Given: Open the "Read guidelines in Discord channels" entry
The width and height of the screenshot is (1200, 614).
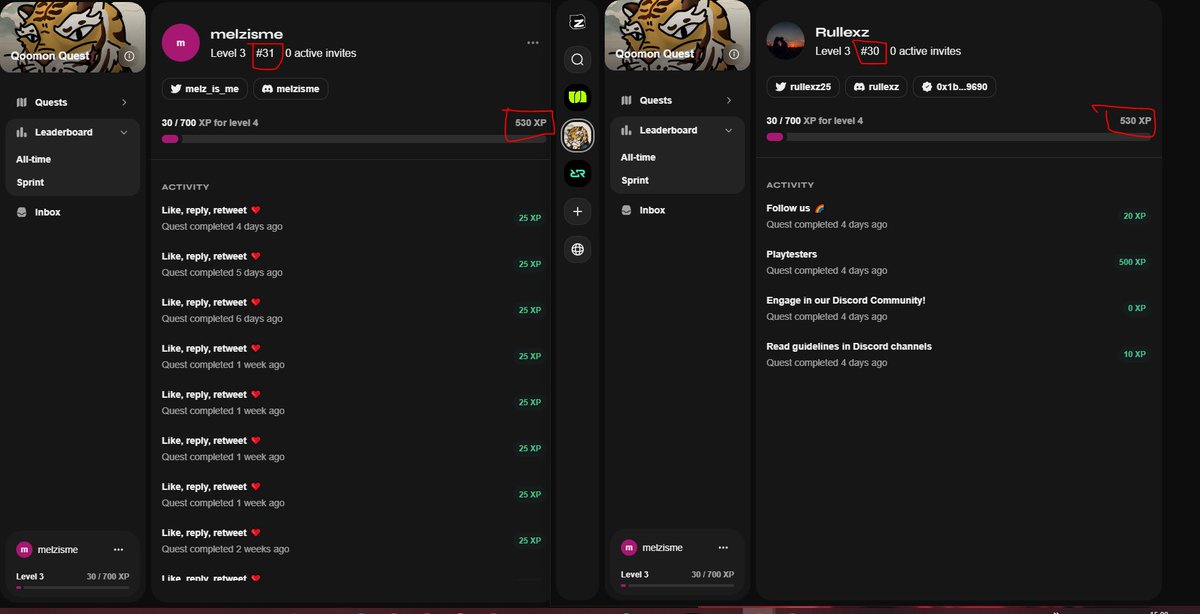Looking at the screenshot, I should tap(958, 354).
